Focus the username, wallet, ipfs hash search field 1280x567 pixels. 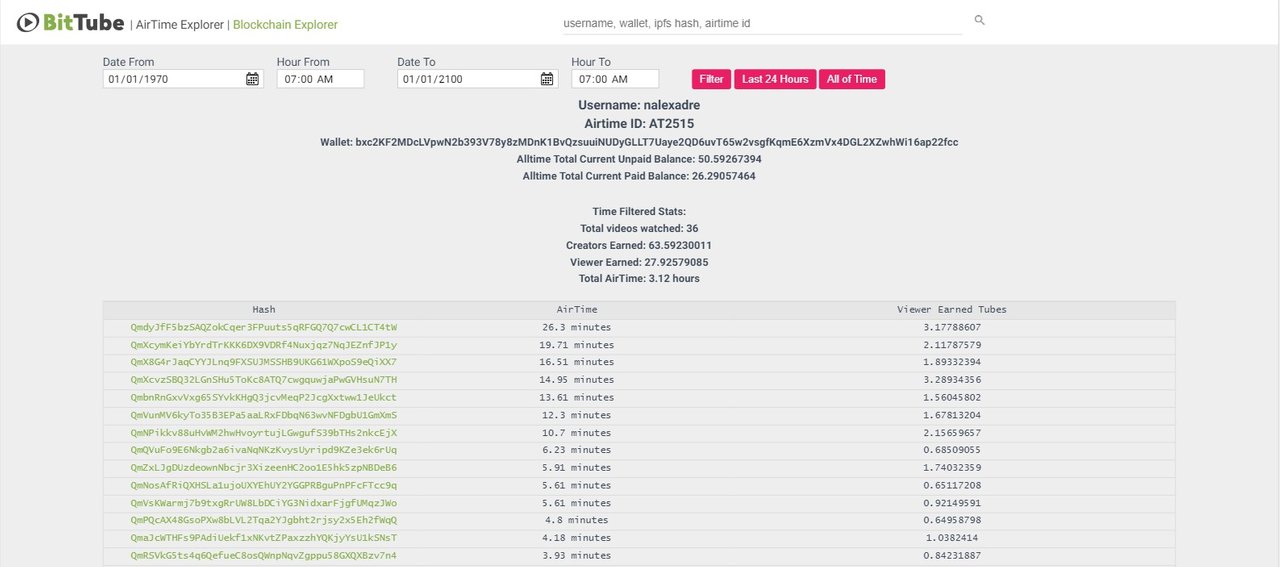pyautogui.click(x=762, y=22)
